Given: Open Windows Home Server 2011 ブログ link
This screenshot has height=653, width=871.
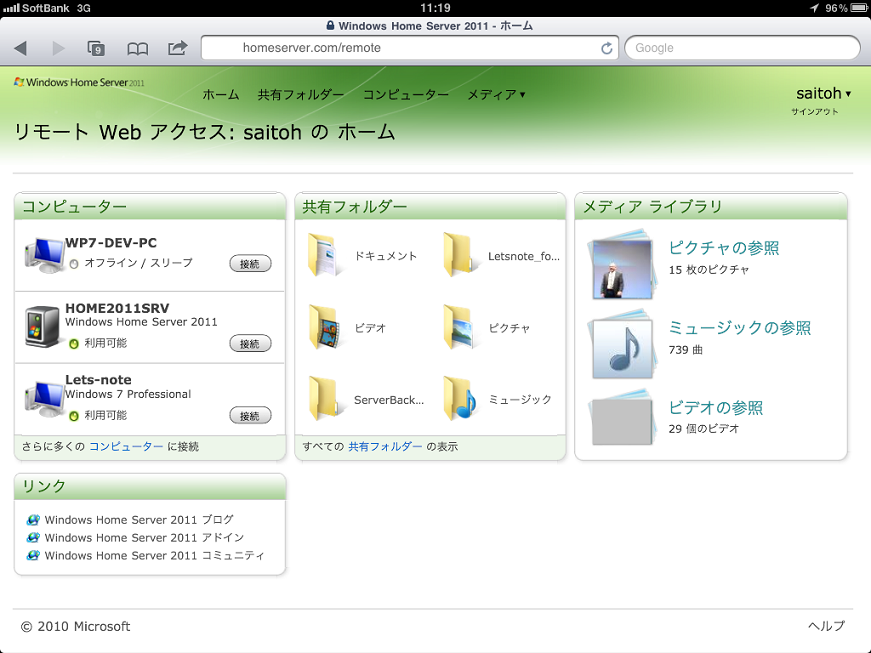Looking at the screenshot, I should pyautogui.click(x=139, y=520).
